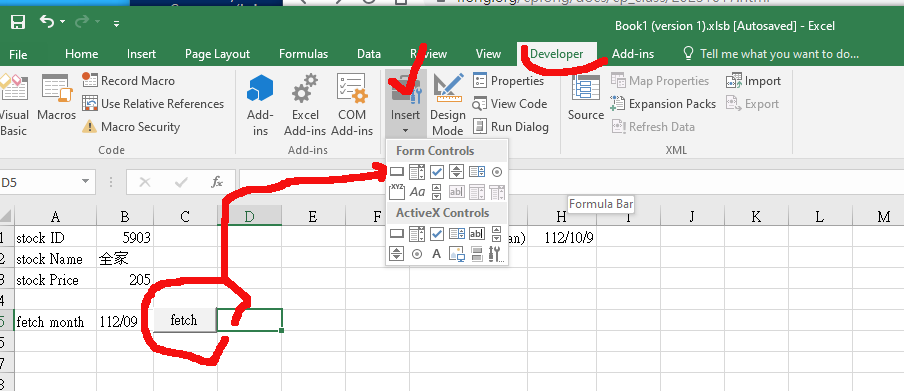904x391 pixels.
Task: Select the Group Box form control
Action: [x=397, y=191]
